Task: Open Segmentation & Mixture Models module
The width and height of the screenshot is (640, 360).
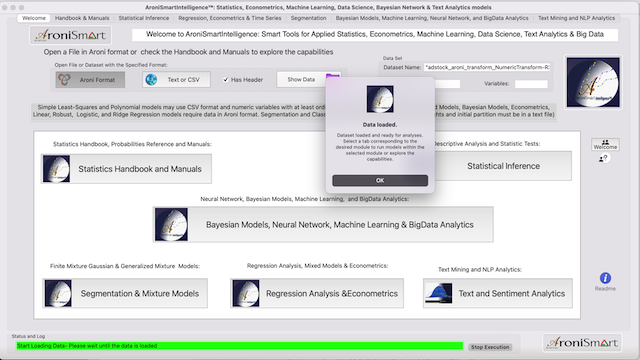Action: point(125,293)
